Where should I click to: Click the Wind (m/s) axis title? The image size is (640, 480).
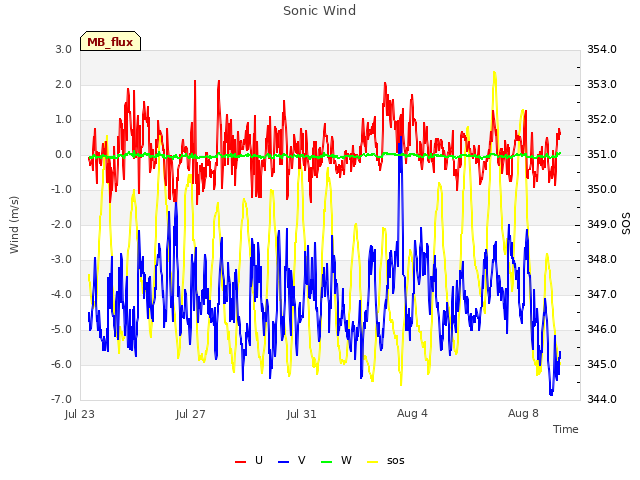tap(14, 225)
